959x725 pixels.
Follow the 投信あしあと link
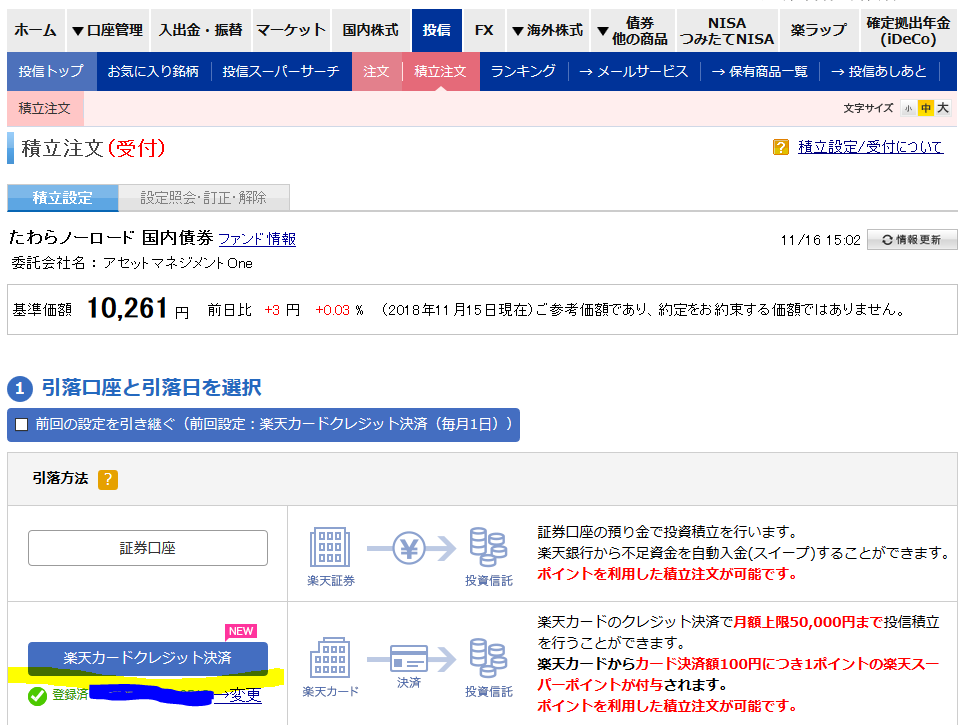(x=879, y=72)
